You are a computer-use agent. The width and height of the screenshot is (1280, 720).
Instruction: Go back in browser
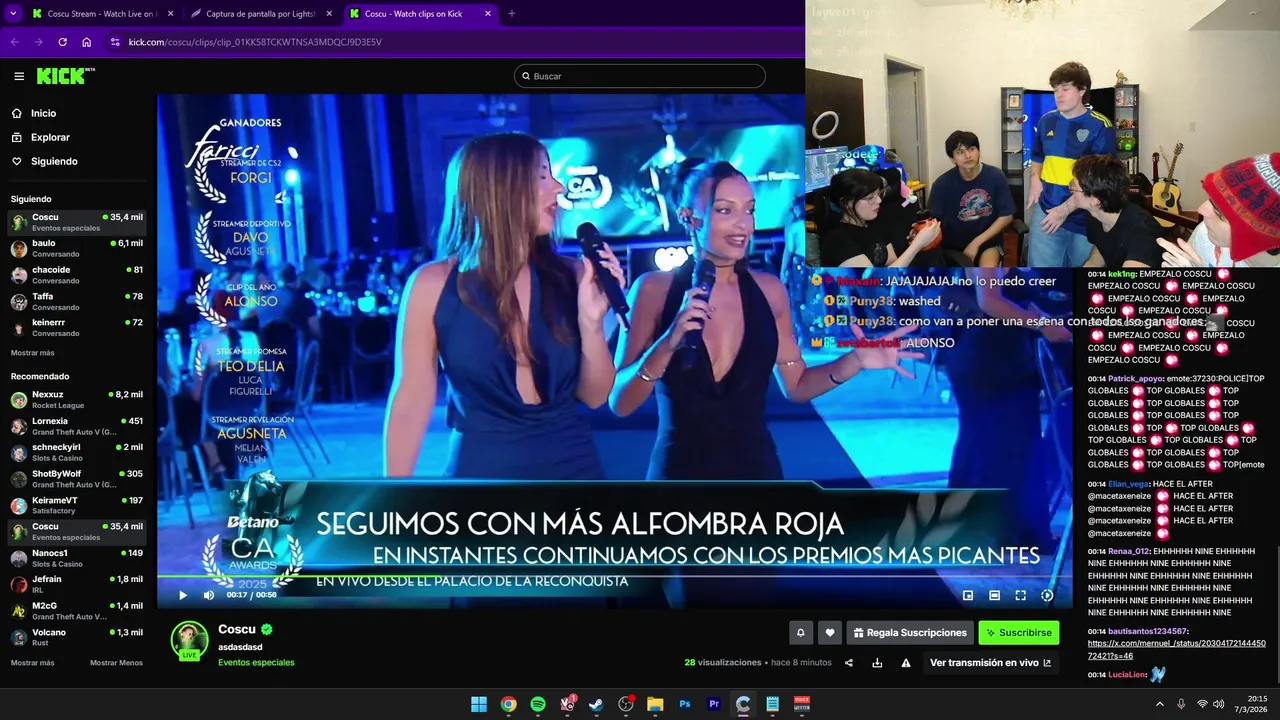click(x=14, y=42)
